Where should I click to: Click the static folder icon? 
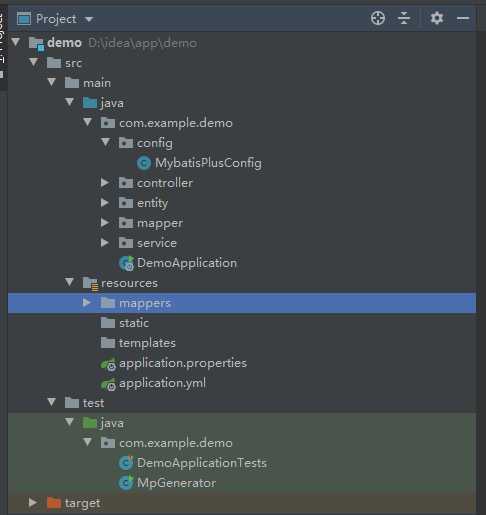pos(108,323)
